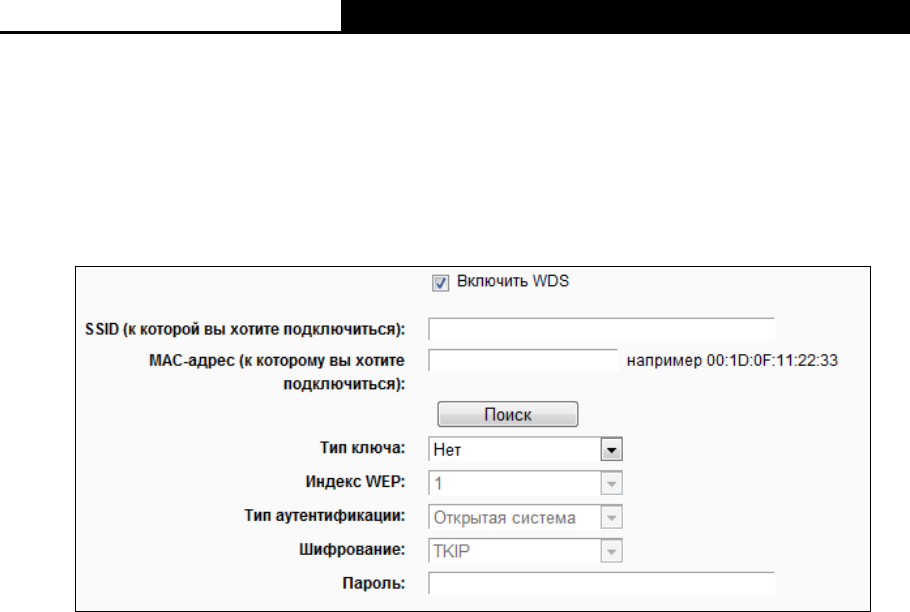Click the Тип аутентификации label
Viewport: 910px width, 612px height.
point(324,516)
